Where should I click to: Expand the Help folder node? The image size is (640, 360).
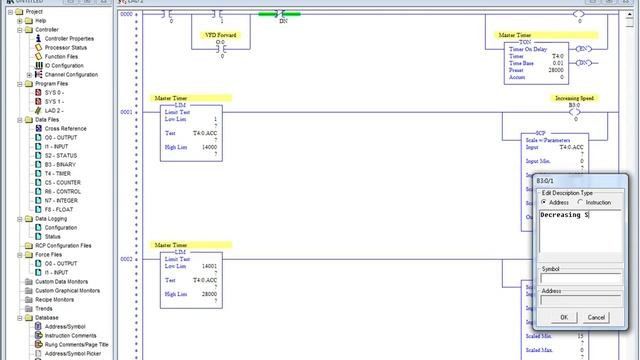pos(20,21)
